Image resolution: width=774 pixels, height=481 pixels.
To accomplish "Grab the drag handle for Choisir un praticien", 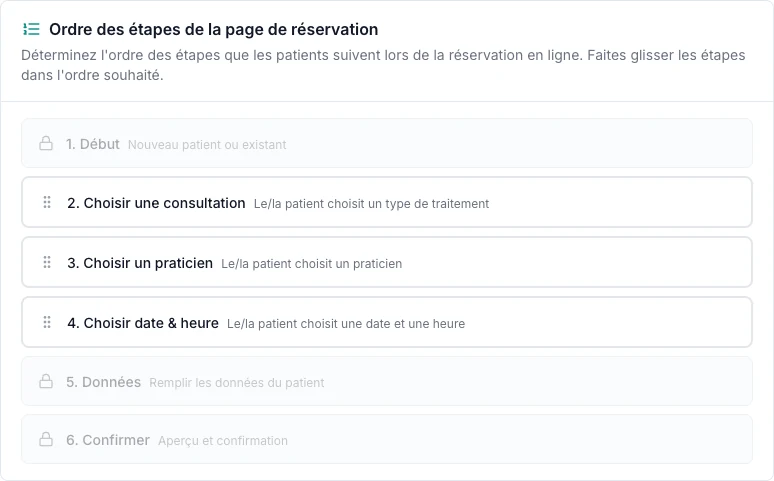I will point(47,262).
